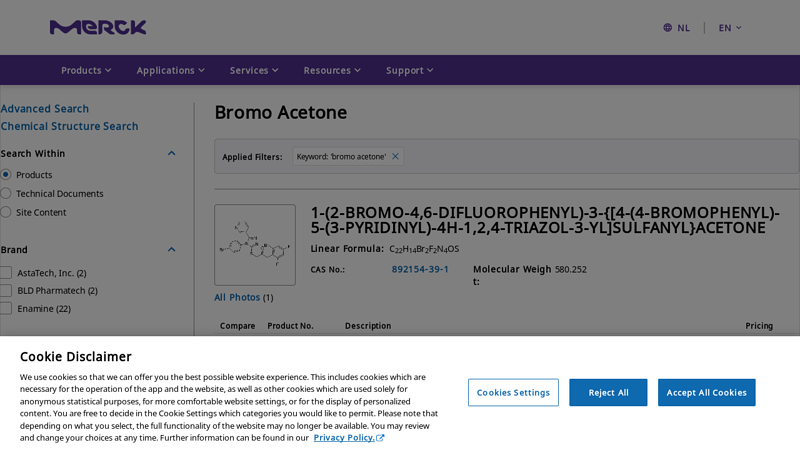
Task: Open Advanced Search
Action: pos(45,109)
